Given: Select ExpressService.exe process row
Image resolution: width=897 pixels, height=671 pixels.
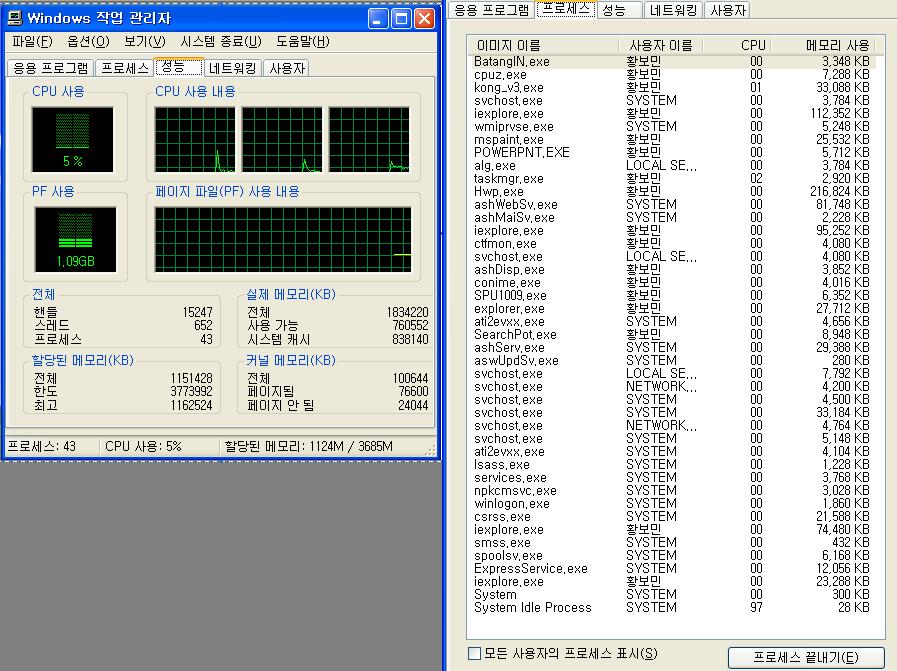Looking at the screenshot, I should [673, 569].
